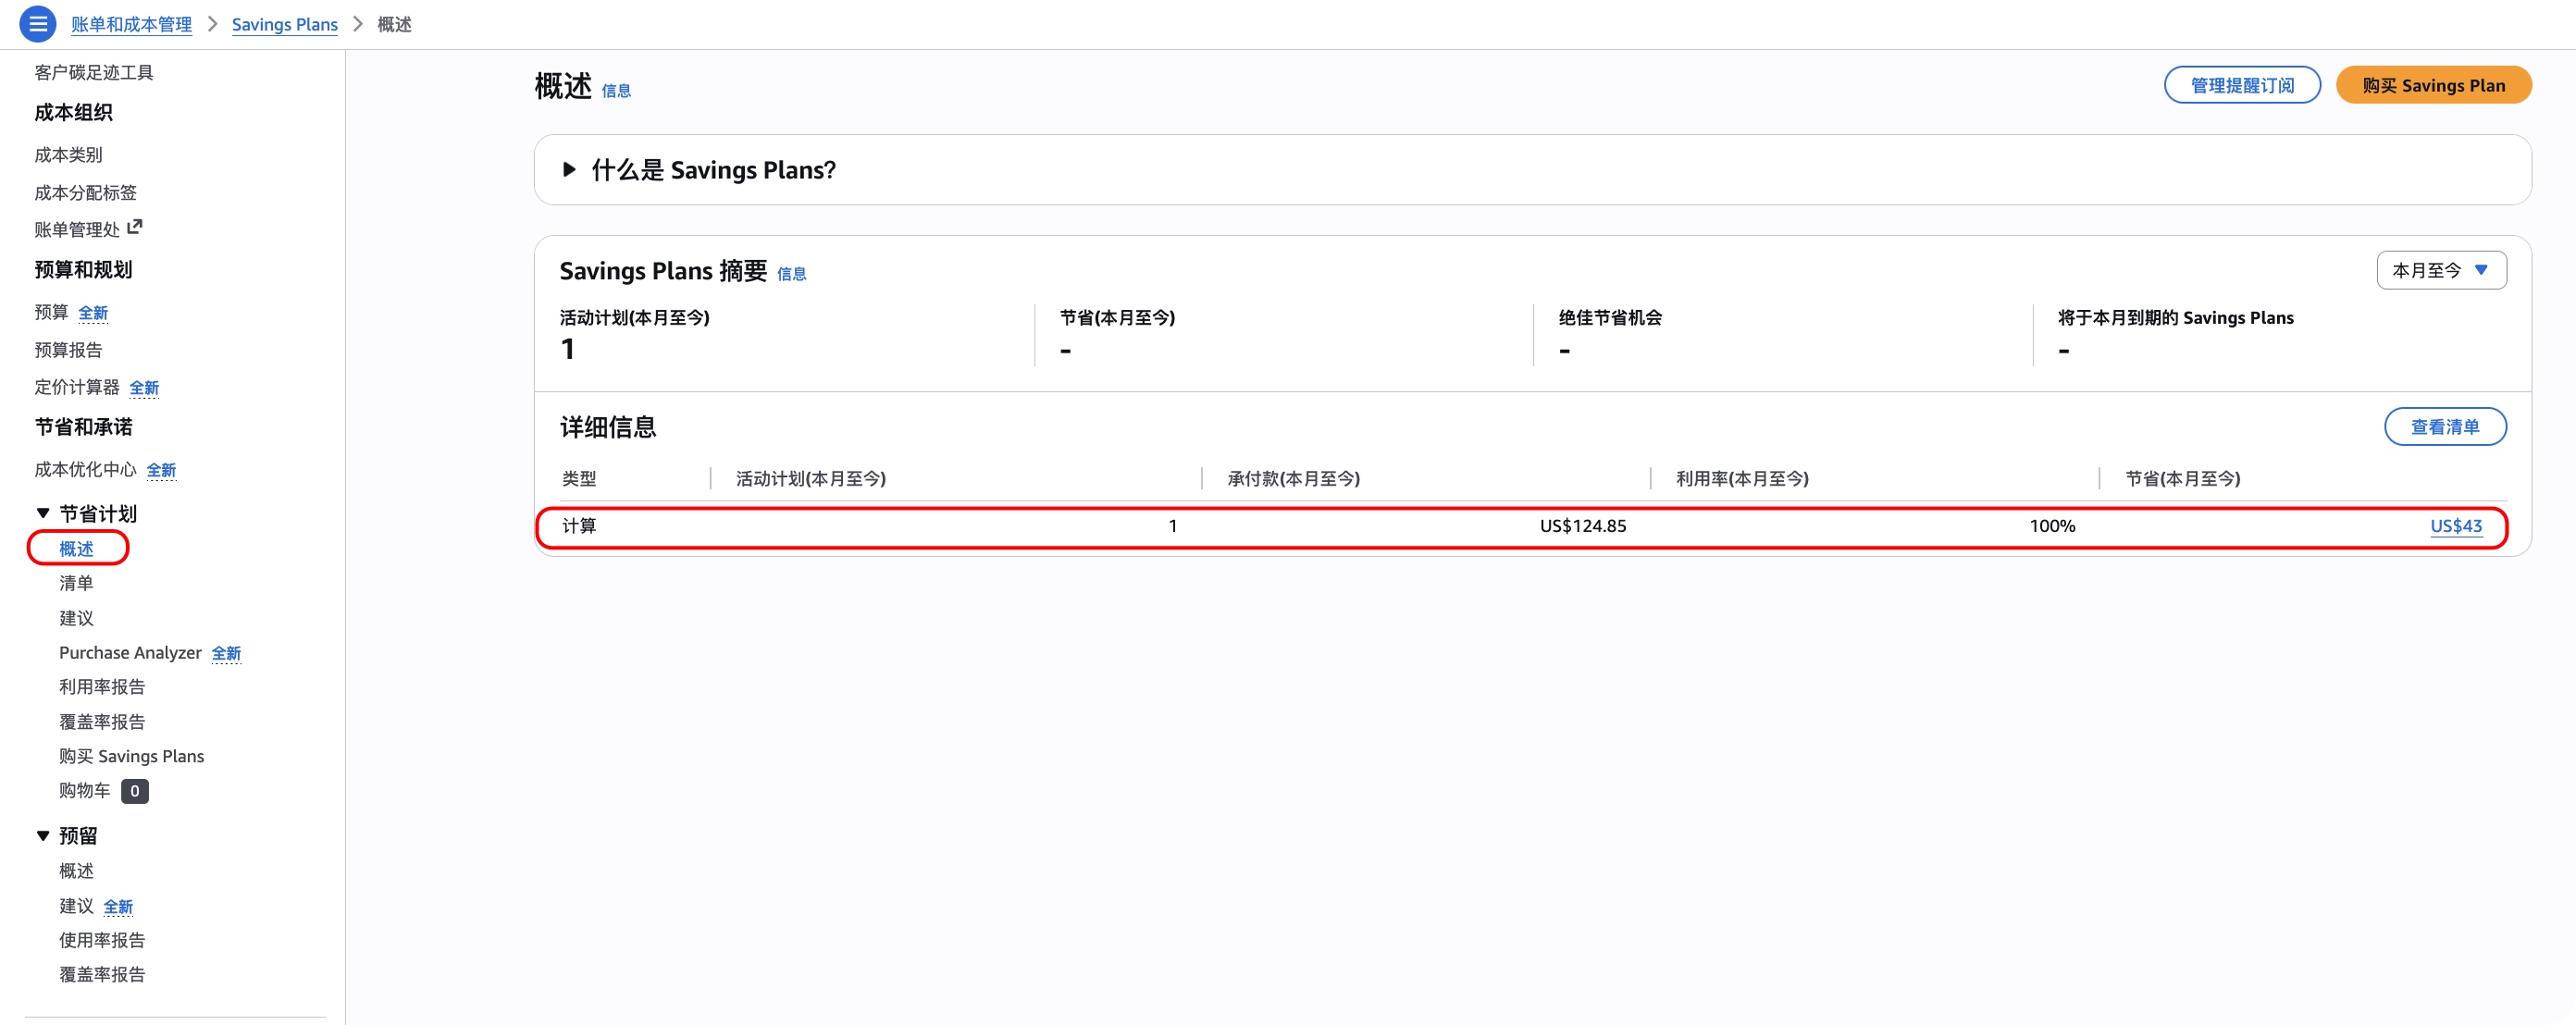Open 定价计算器 sidebar entry

(77, 387)
